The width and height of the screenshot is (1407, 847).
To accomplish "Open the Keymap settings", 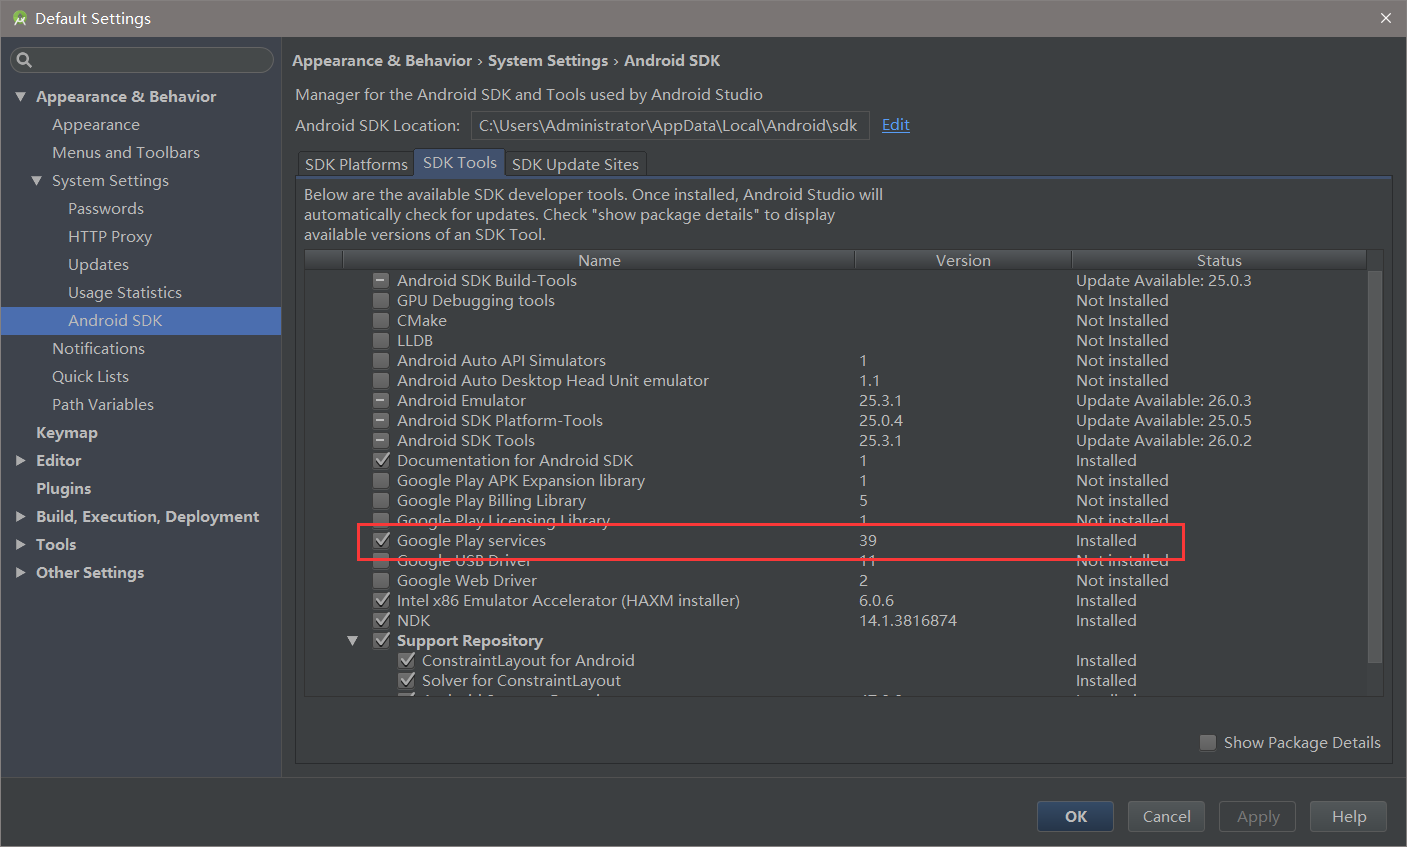I will coord(67,433).
